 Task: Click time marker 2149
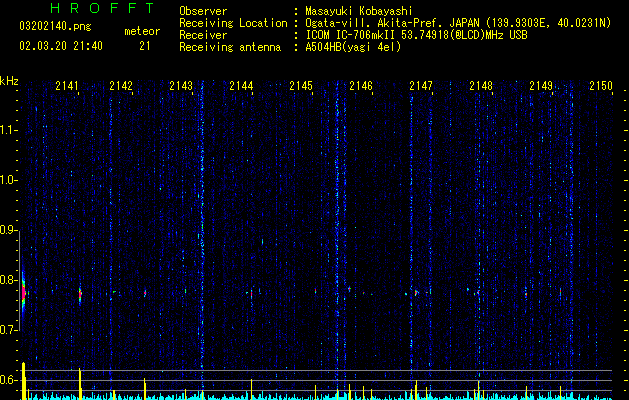coord(541,85)
